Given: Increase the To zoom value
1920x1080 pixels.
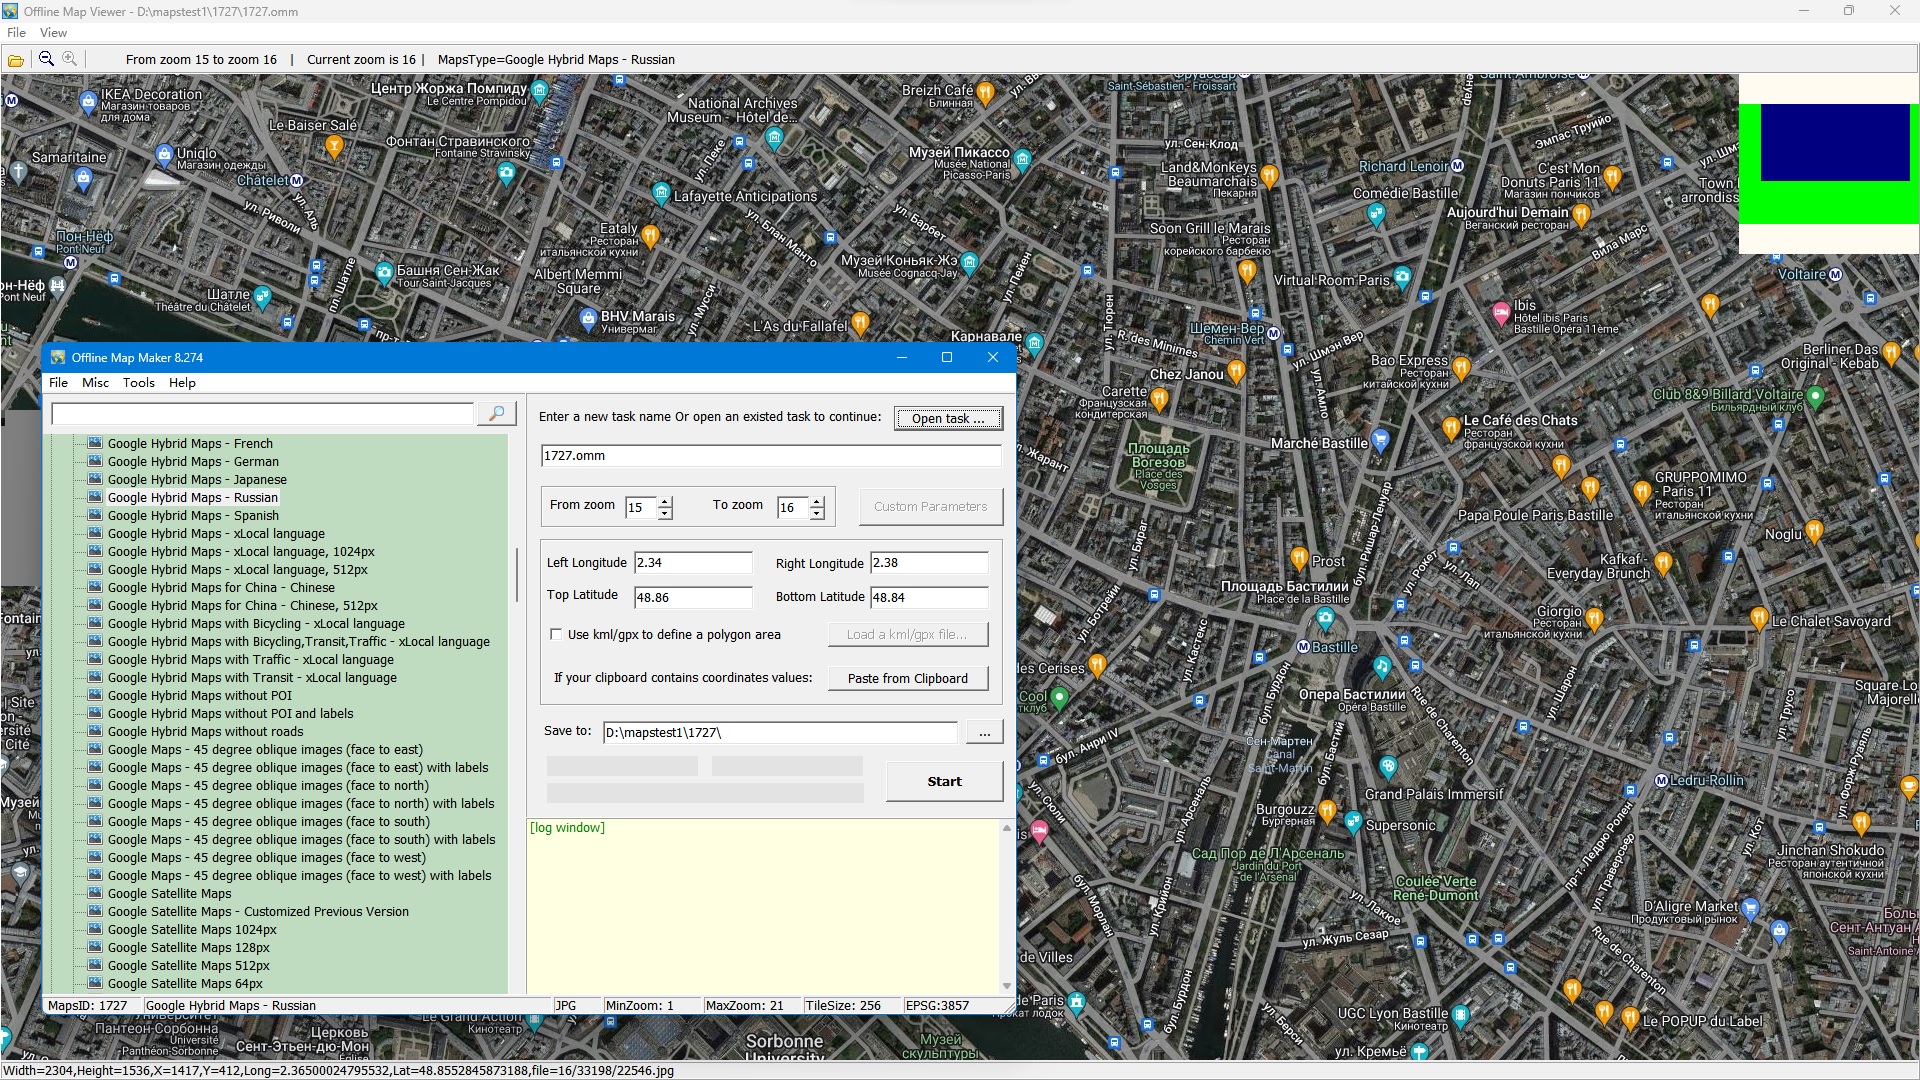Looking at the screenshot, I should pos(817,502).
